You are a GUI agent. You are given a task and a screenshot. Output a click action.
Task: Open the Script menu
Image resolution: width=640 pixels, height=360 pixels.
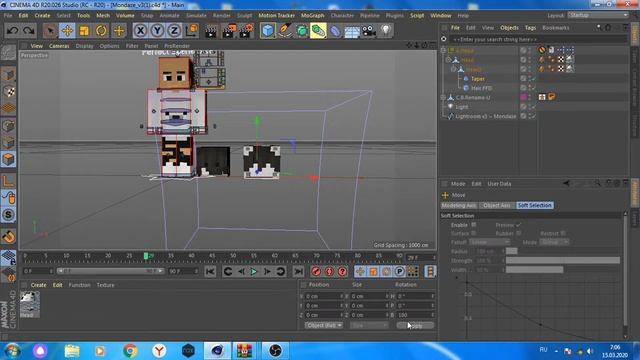click(417, 16)
